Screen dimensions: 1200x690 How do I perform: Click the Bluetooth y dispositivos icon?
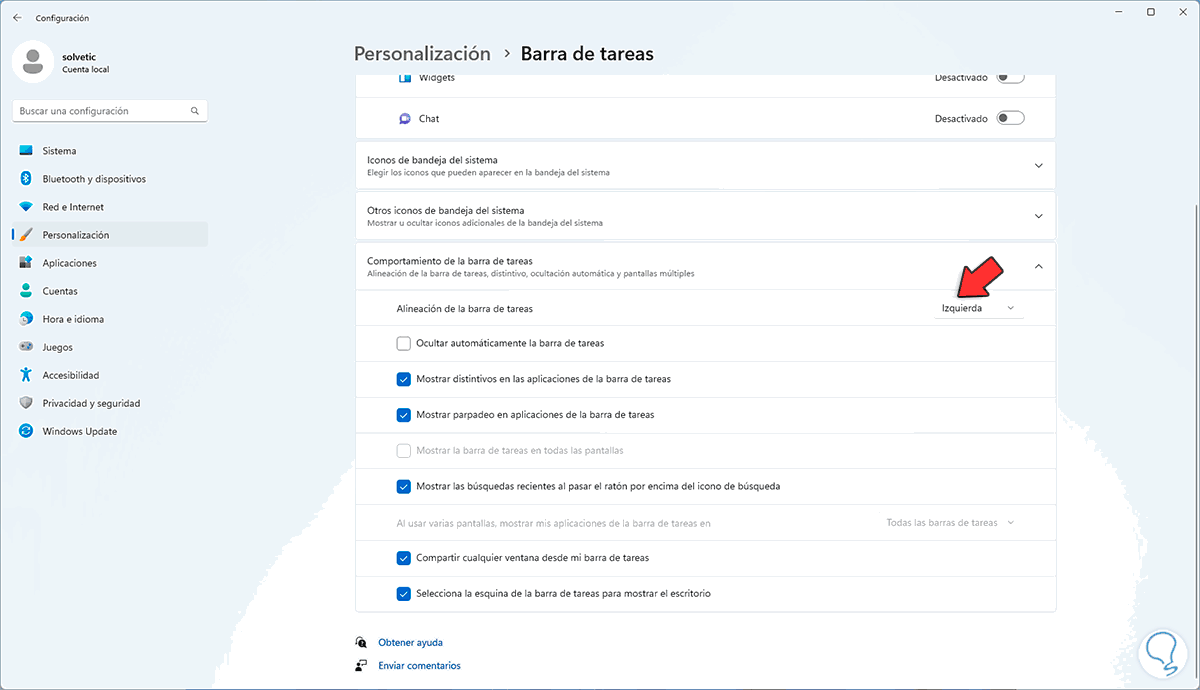(x=25, y=179)
